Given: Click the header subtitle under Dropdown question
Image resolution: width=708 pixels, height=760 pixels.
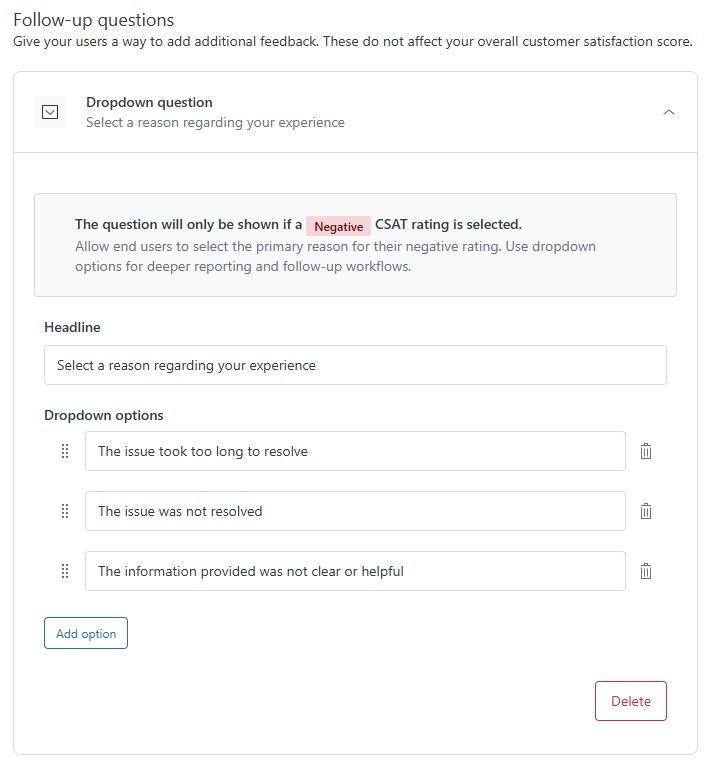Looking at the screenshot, I should coord(215,122).
